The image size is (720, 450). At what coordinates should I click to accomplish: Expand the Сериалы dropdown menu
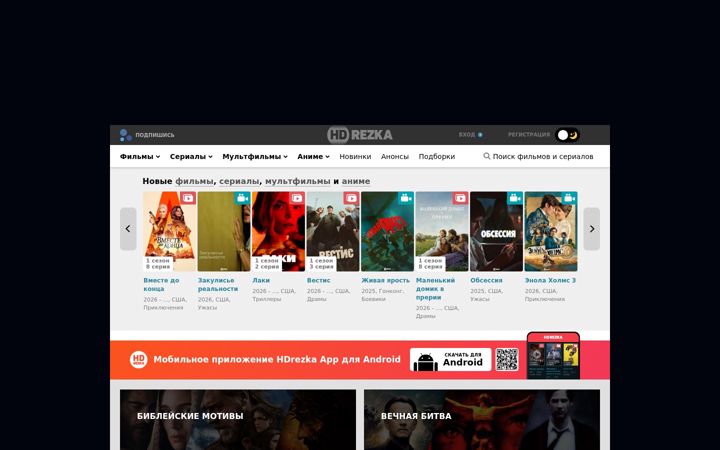point(191,157)
